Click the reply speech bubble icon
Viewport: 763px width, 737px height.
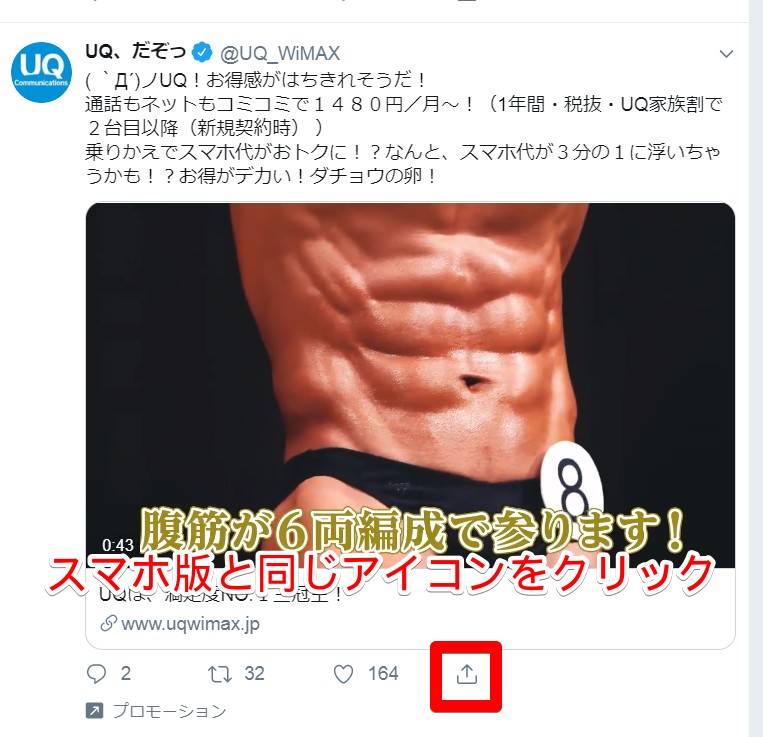pyautogui.click(x=96, y=674)
